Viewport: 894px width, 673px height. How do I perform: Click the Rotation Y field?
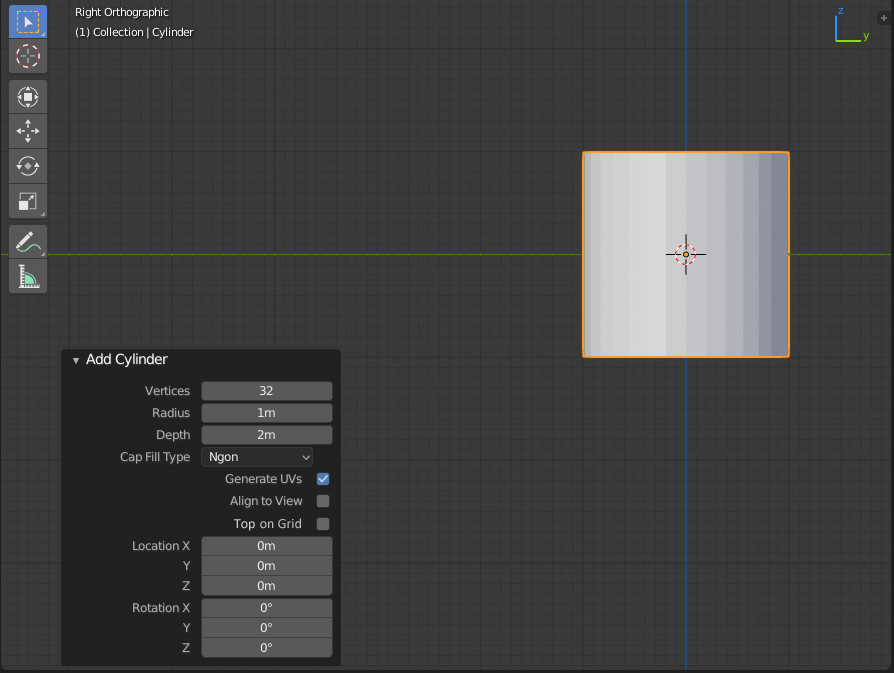click(x=267, y=628)
